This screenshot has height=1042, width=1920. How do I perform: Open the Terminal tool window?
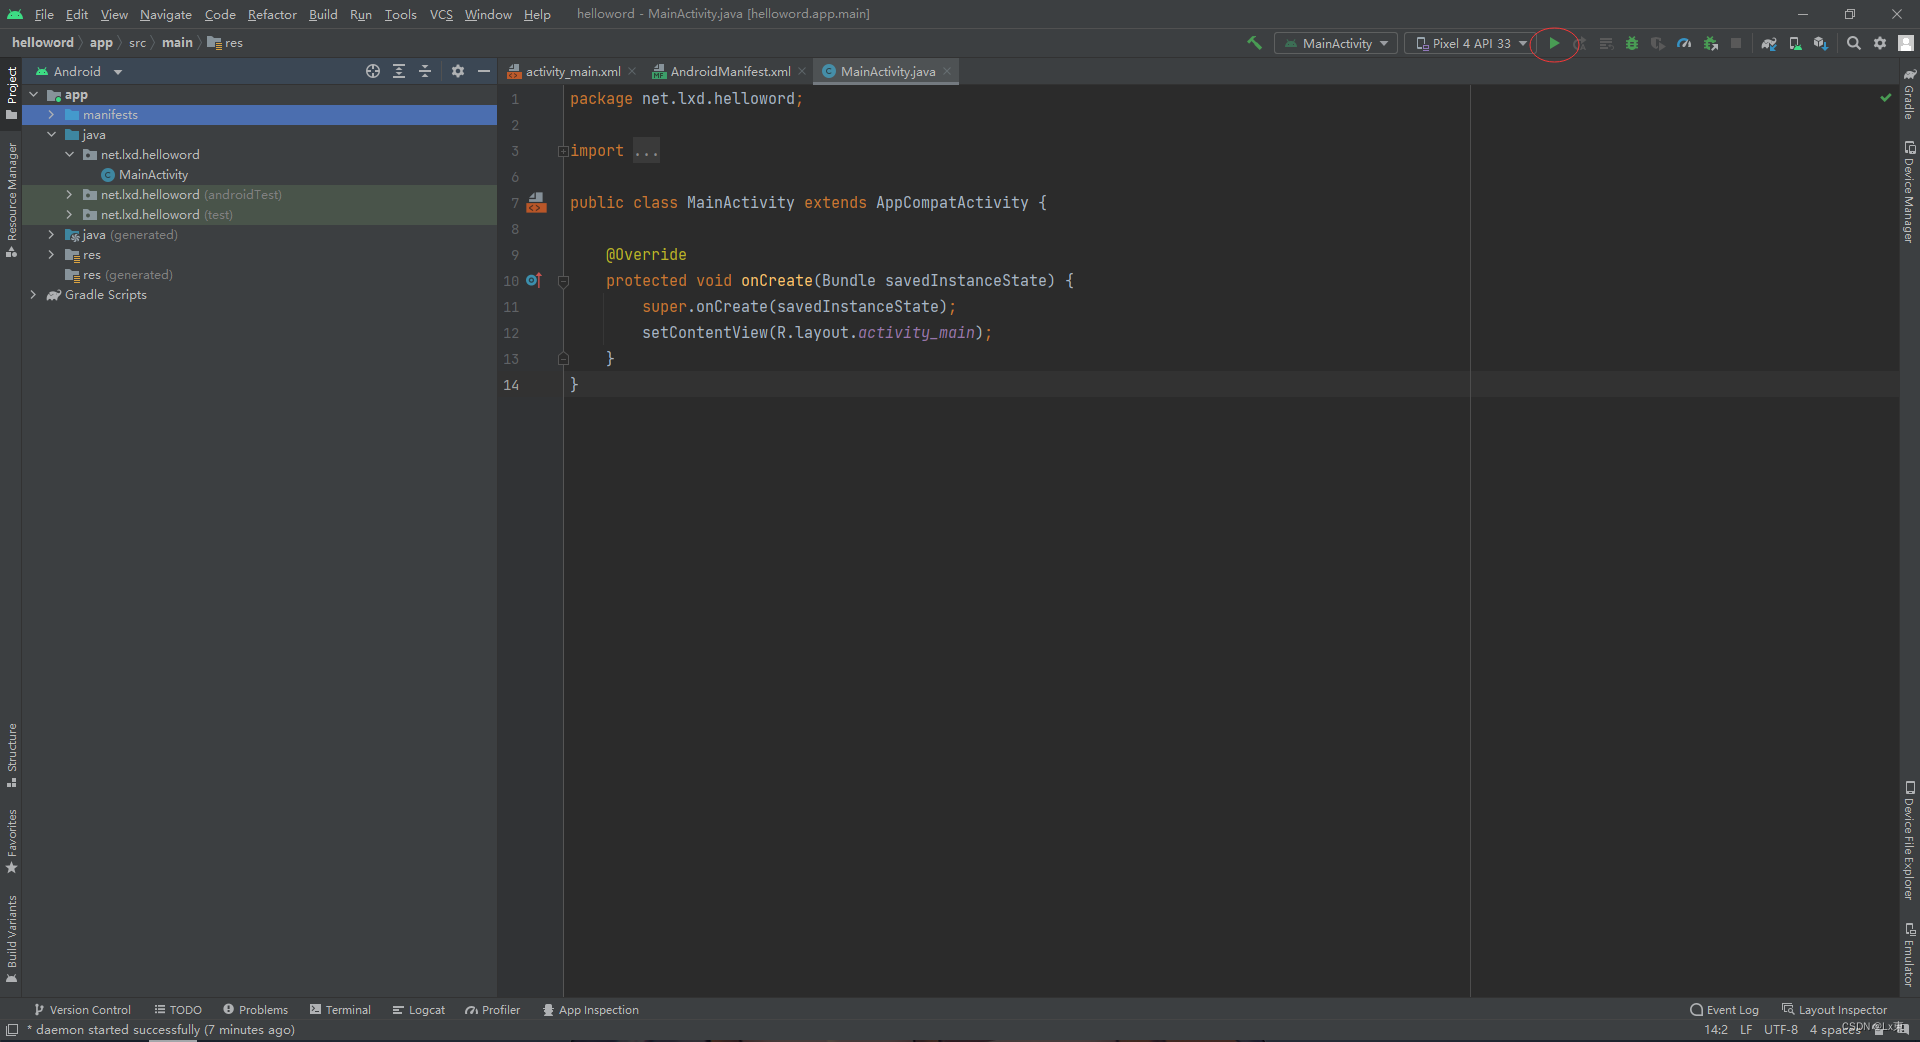(x=340, y=1010)
